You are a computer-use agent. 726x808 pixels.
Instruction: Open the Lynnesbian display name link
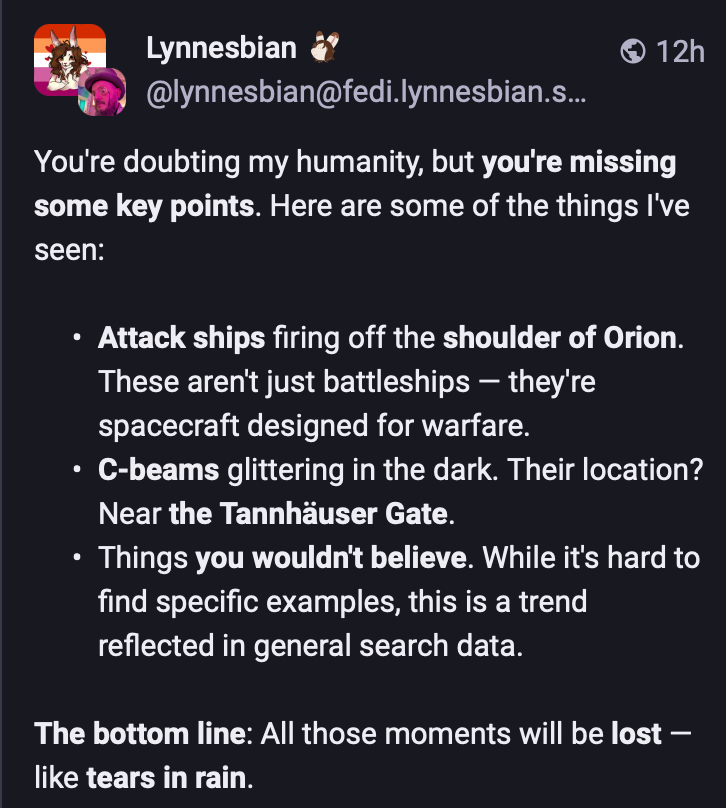(221, 48)
